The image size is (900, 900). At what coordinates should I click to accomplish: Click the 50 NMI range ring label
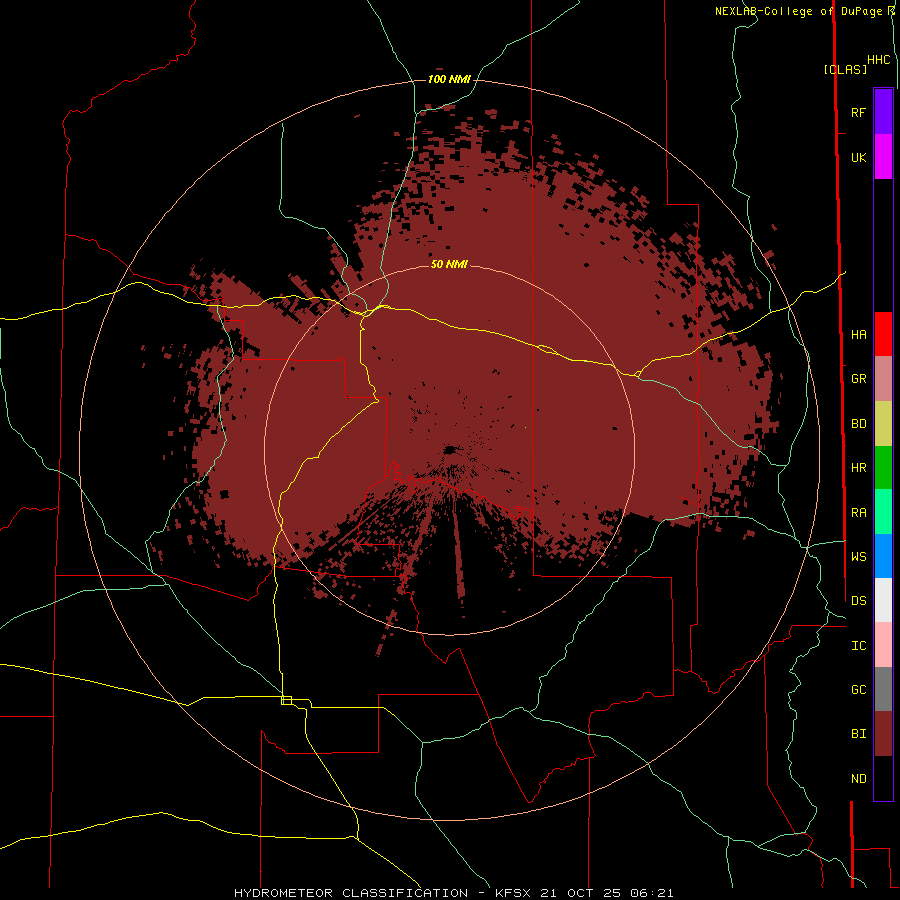449,264
